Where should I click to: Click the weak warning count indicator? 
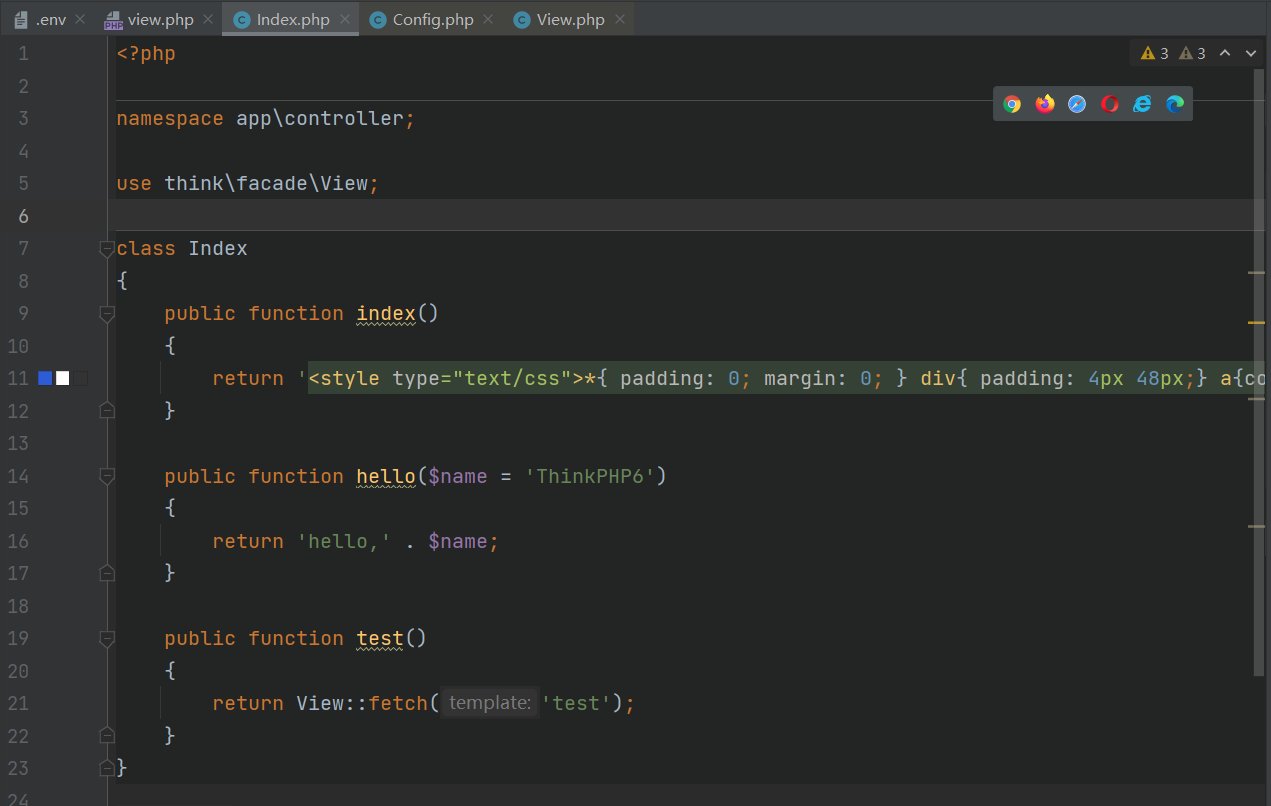point(1192,54)
